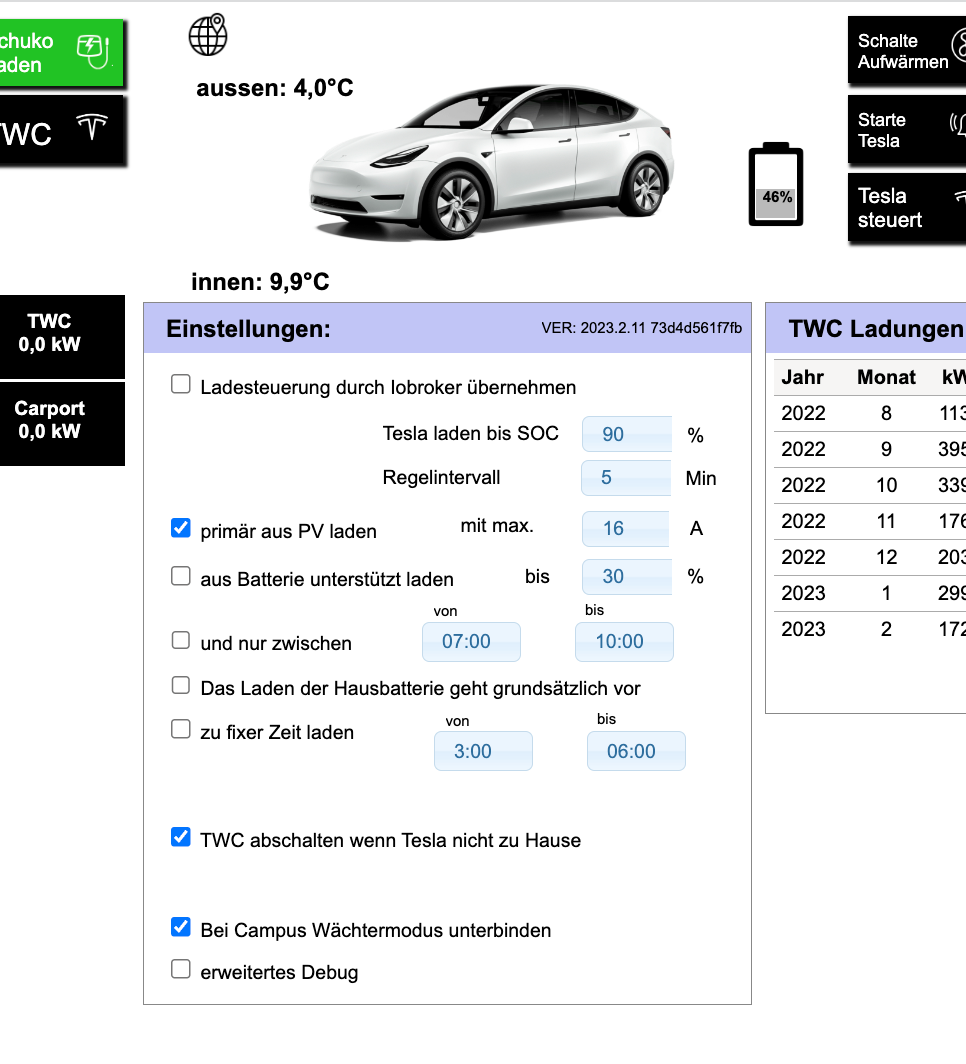Click the Monat column header
966x1064 pixels.
[886, 377]
